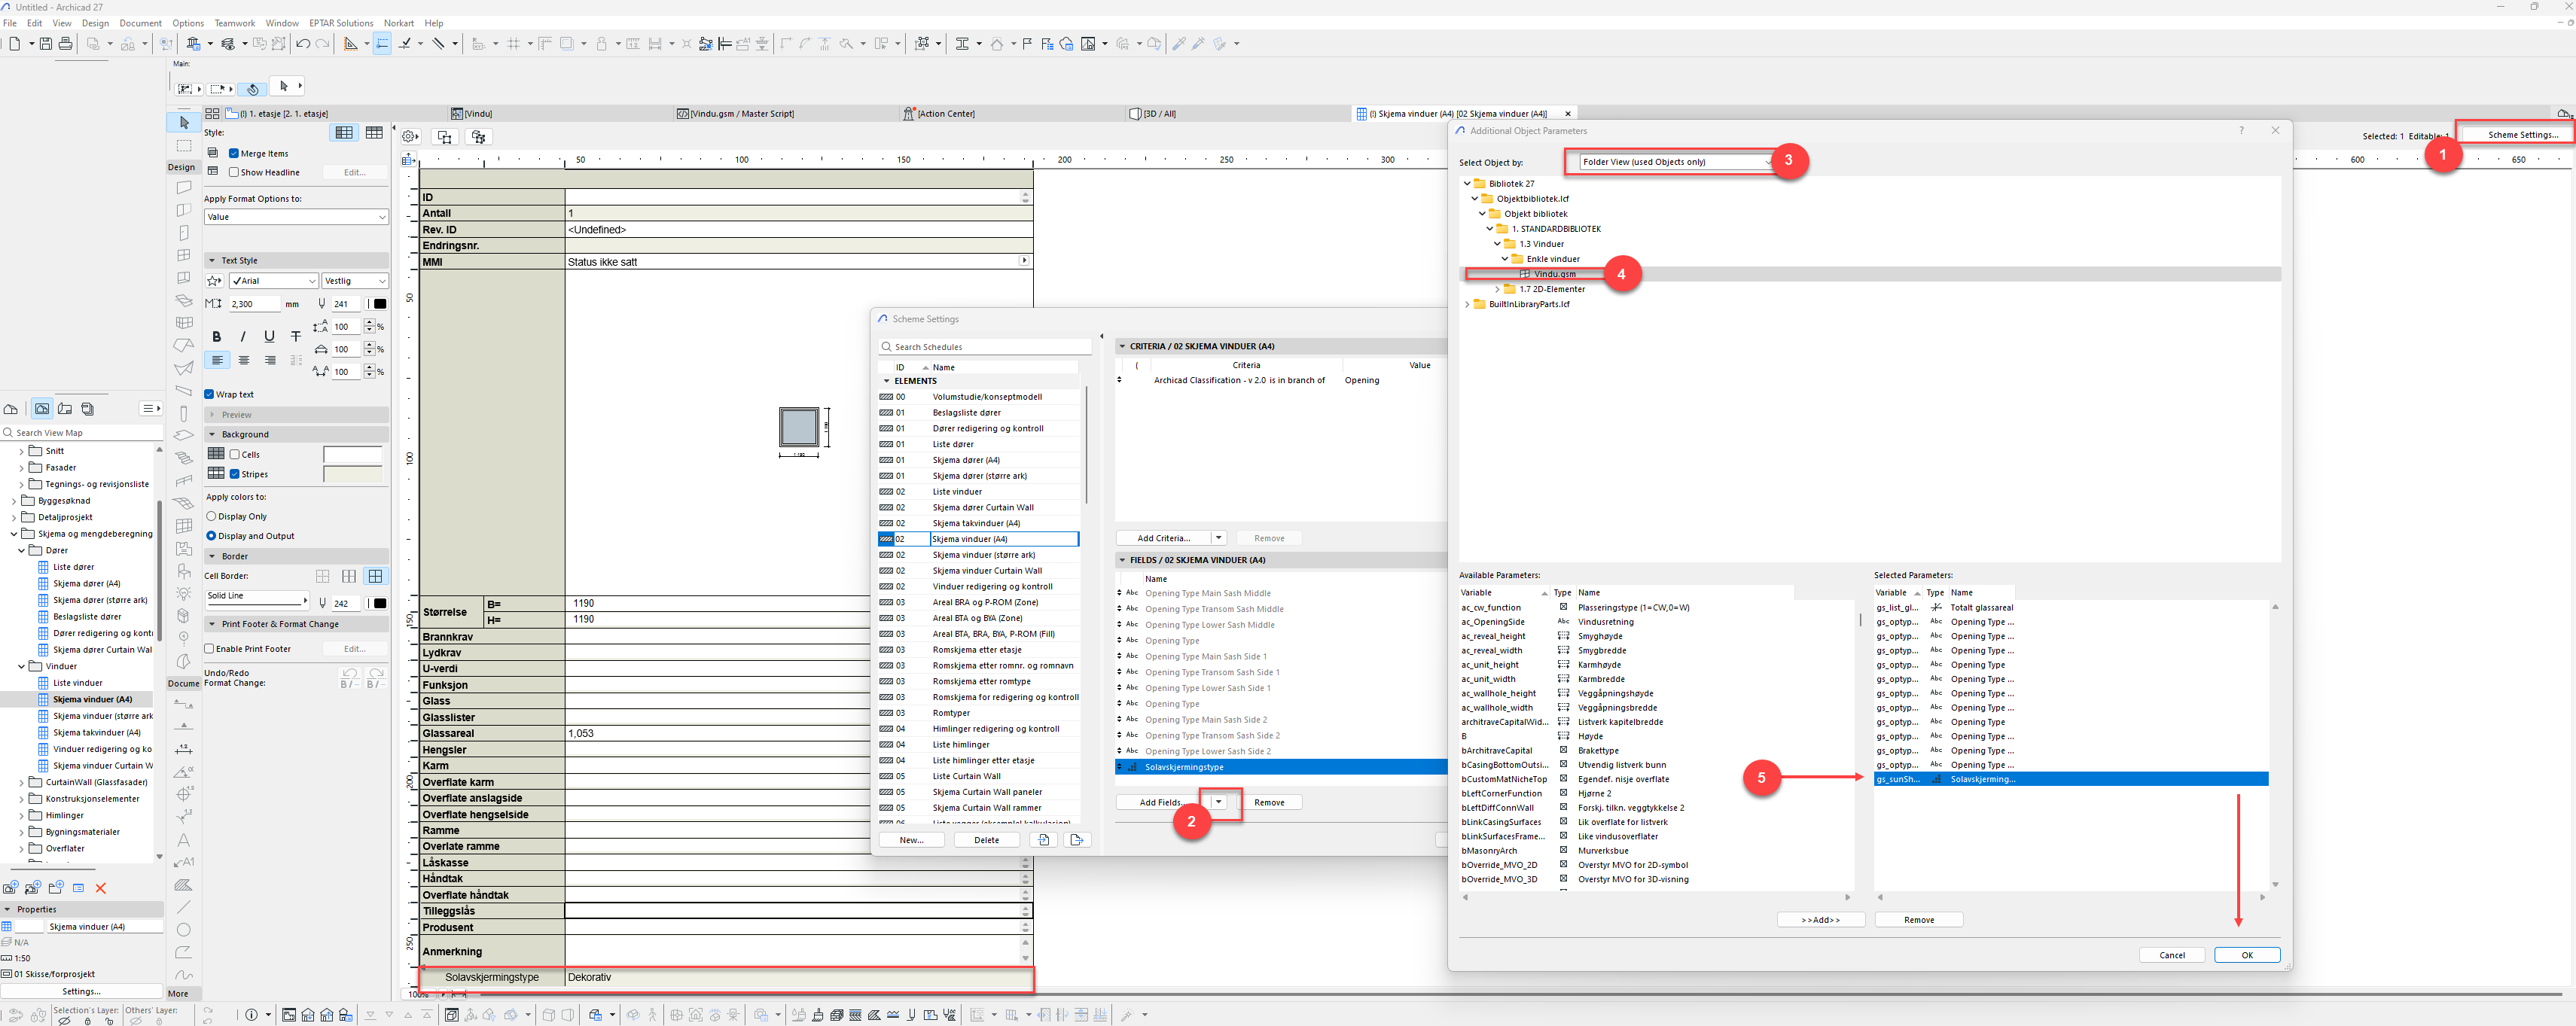The height and width of the screenshot is (1026, 2576).
Task: Click OK in Additional Object Parameters
Action: coord(2246,955)
